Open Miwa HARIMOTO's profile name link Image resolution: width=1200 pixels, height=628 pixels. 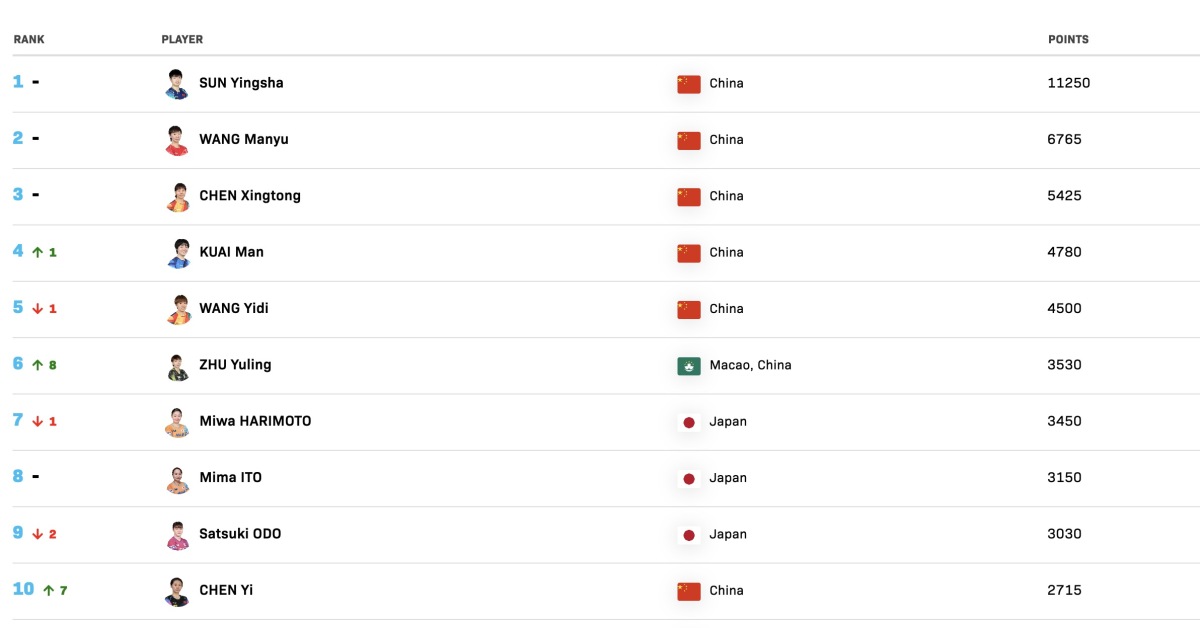(255, 421)
